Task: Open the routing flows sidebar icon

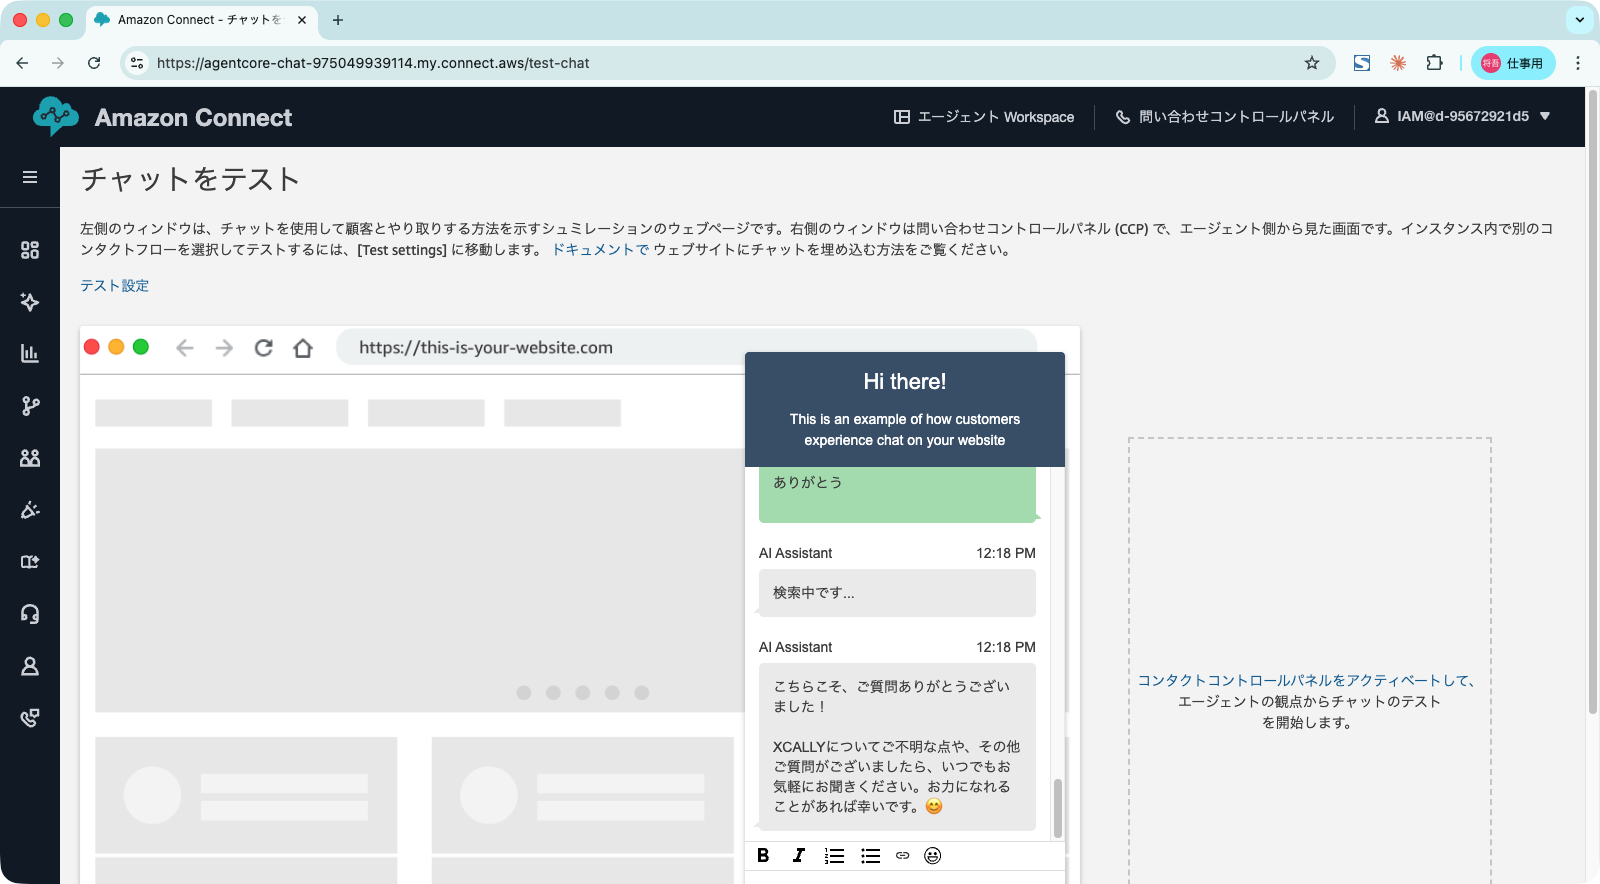Action: 30,406
